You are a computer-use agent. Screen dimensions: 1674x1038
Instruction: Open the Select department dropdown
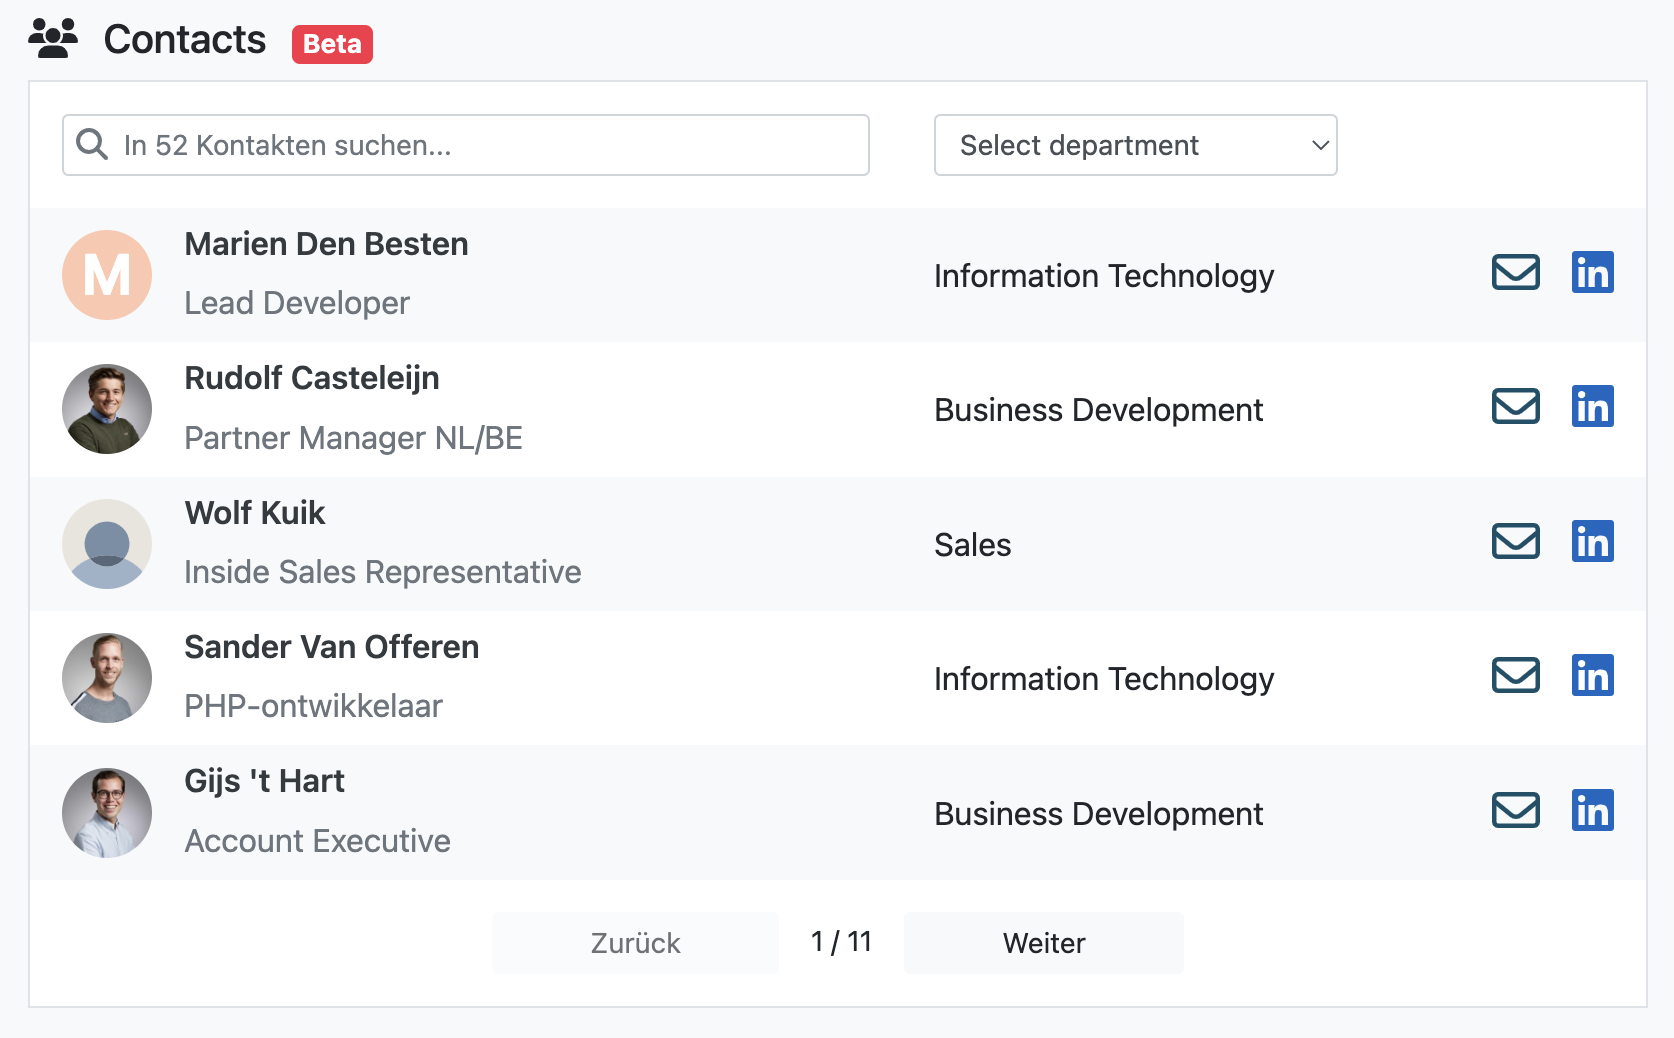(1135, 145)
